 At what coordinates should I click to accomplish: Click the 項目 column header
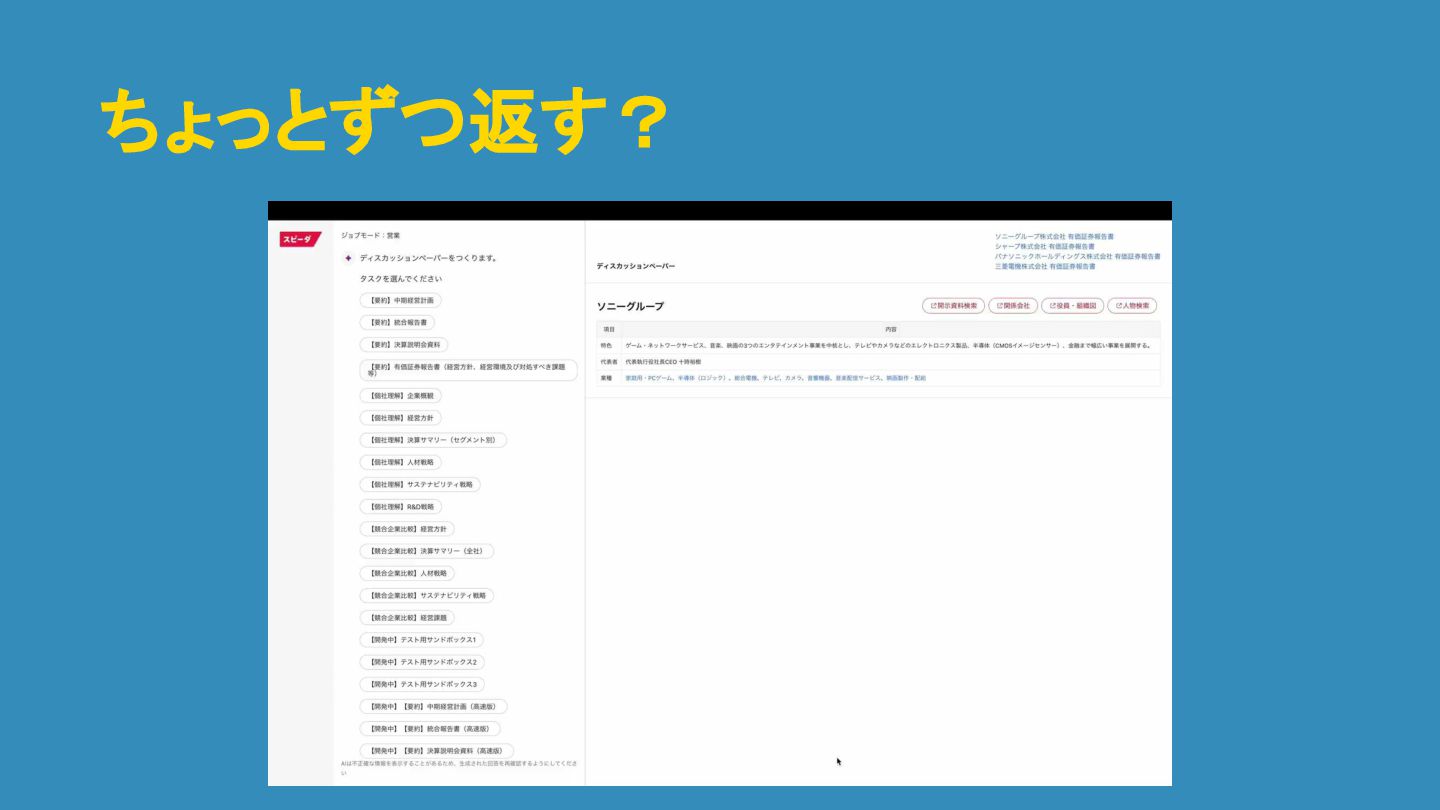click(609, 329)
